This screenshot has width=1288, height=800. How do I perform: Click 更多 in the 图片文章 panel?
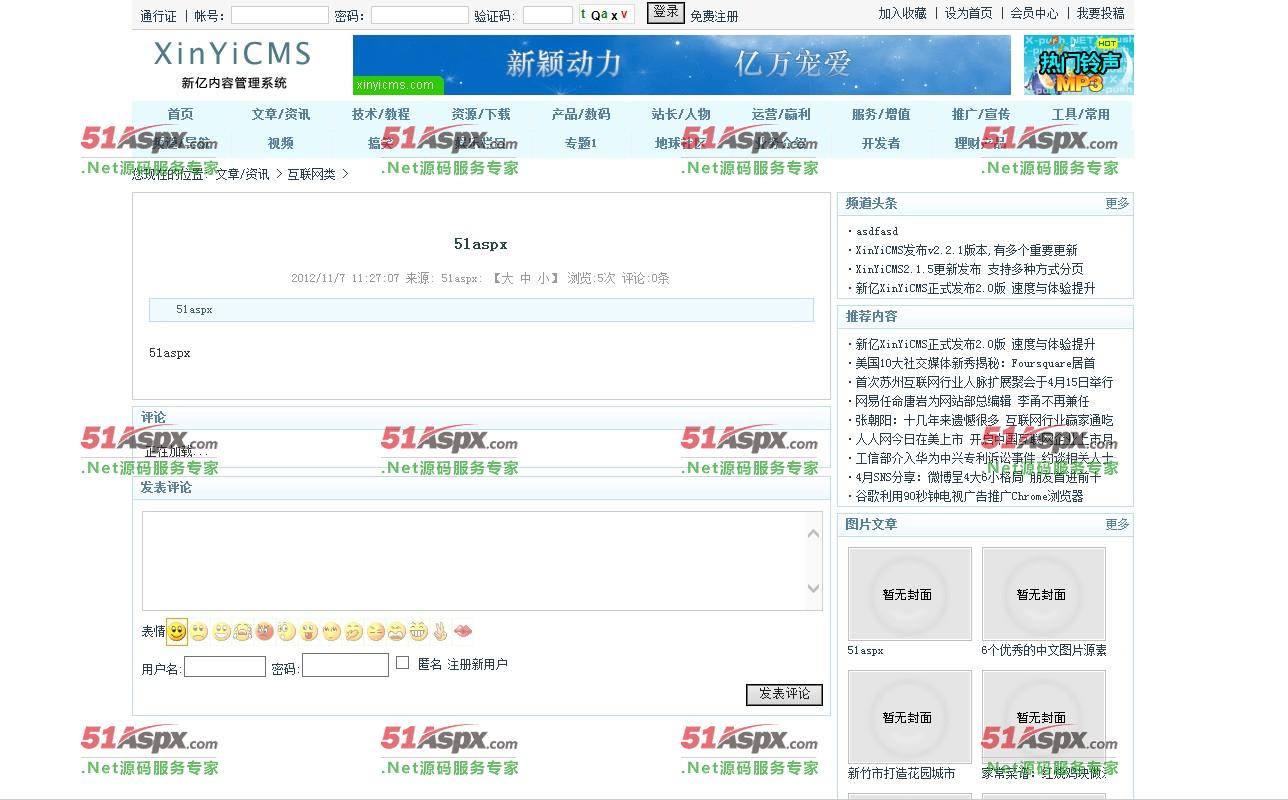tap(1117, 524)
